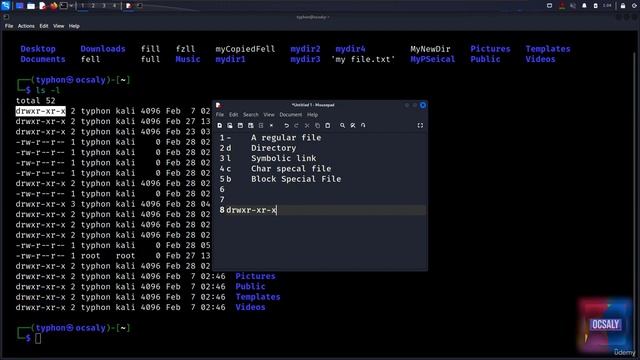The height and width of the screenshot is (360, 640).
Task: Open terminal Help menu
Action: (x=74, y=26)
